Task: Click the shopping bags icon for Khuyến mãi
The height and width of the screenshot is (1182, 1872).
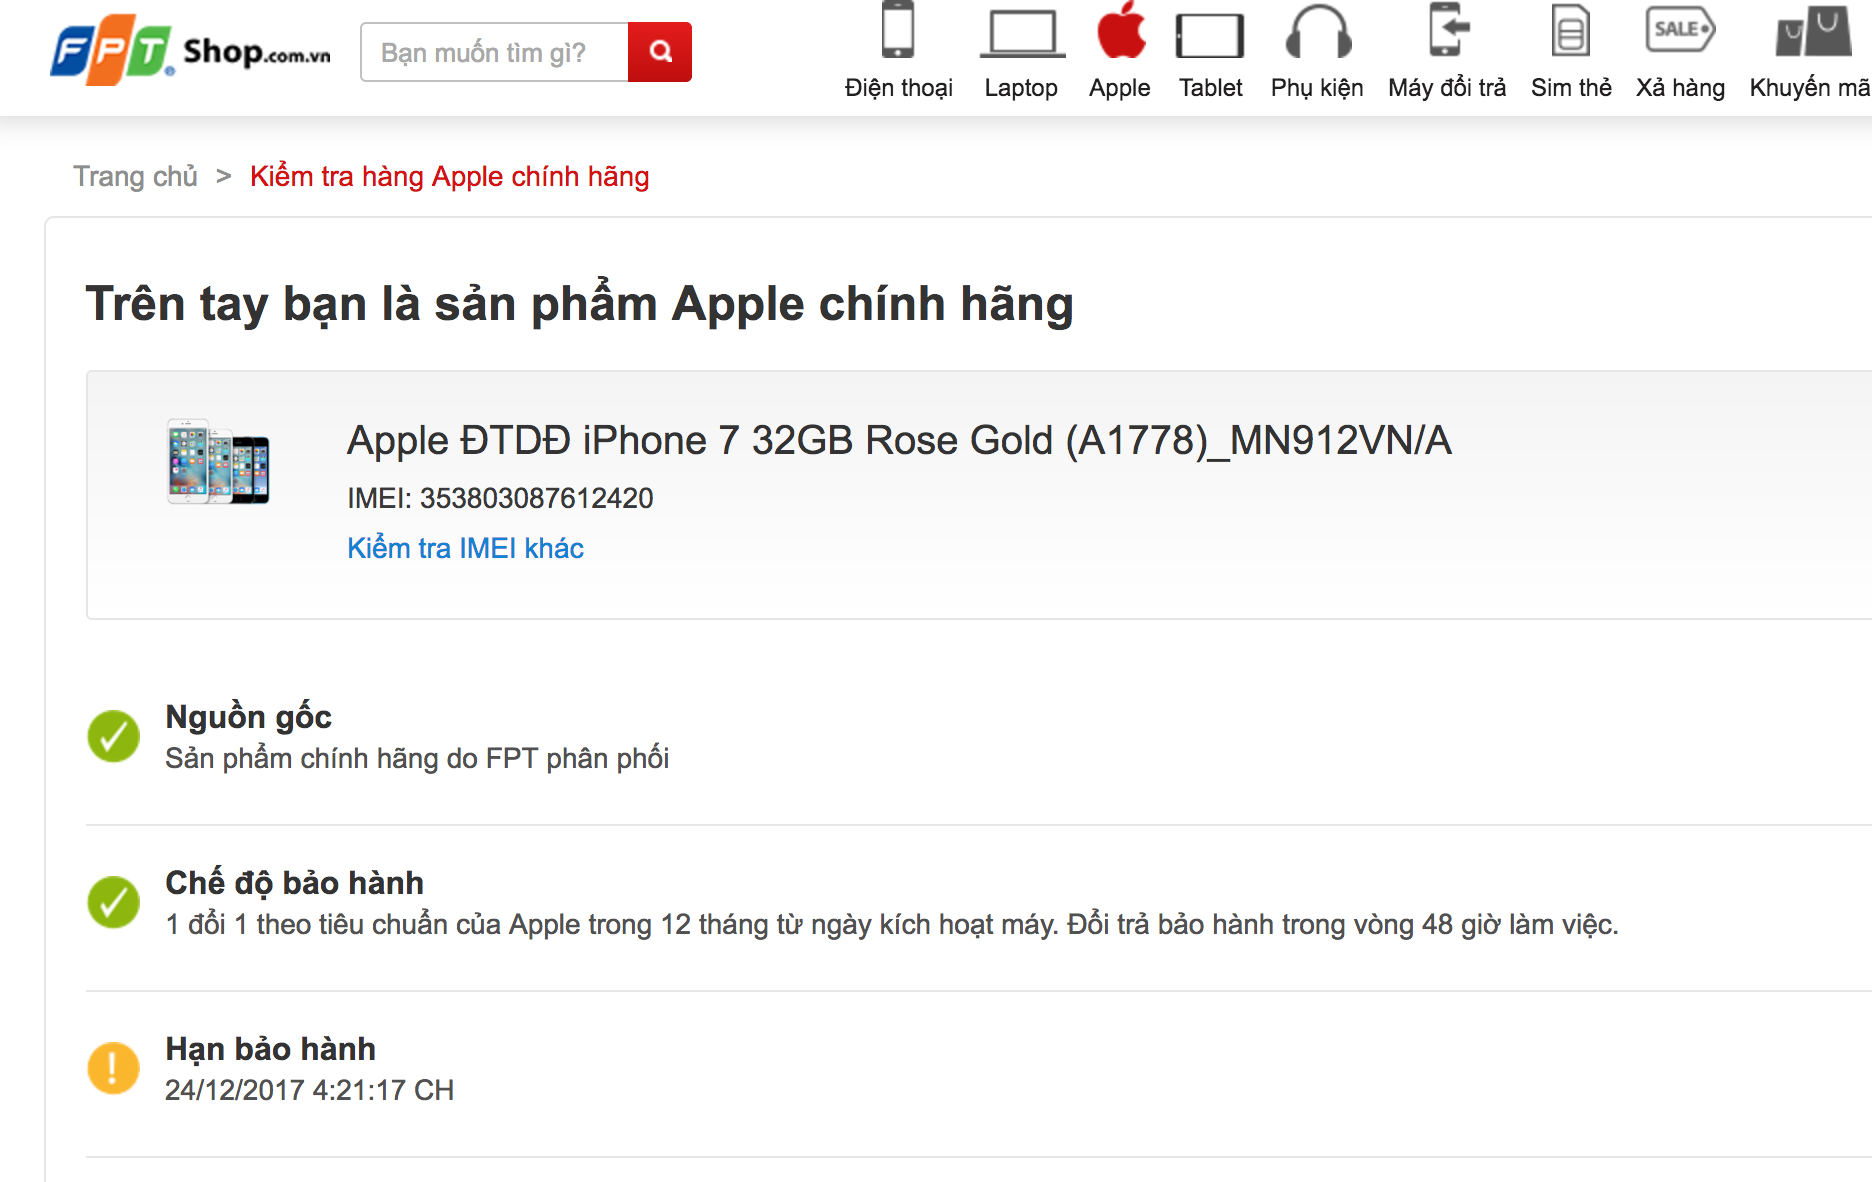Action: [1814, 32]
